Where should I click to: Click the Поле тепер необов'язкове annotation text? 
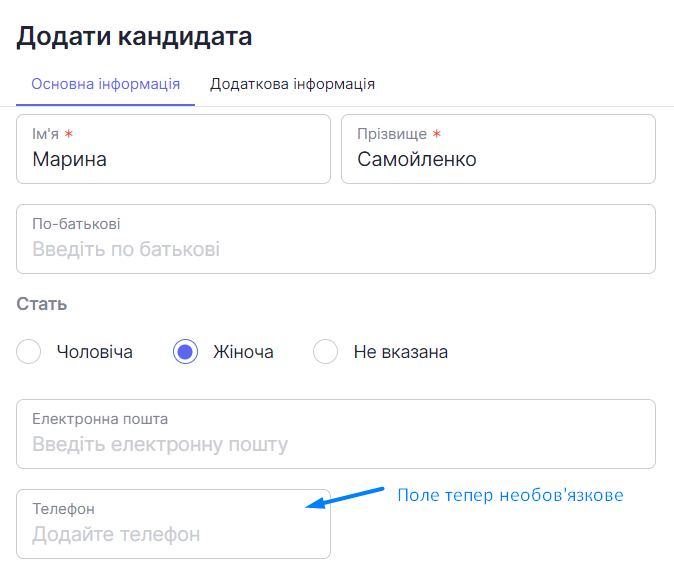click(x=510, y=495)
